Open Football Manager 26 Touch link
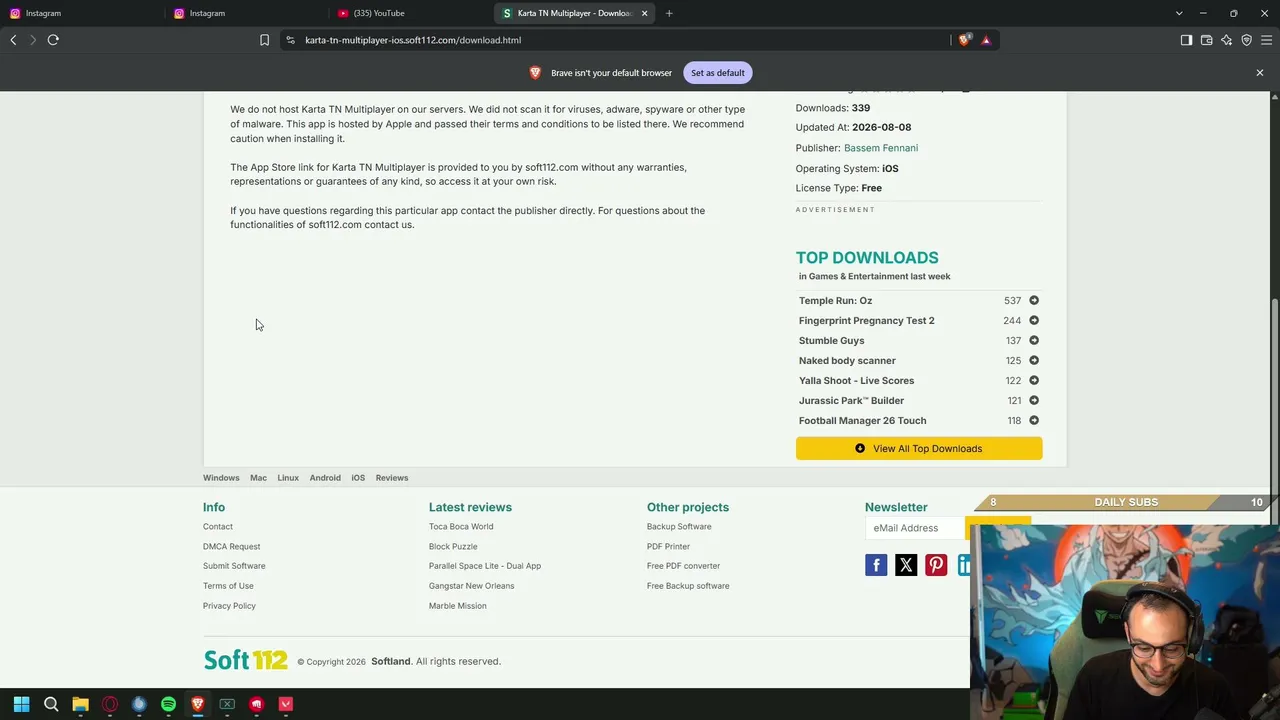This screenshot has width=1280, height=720. [x=862, y=421]
